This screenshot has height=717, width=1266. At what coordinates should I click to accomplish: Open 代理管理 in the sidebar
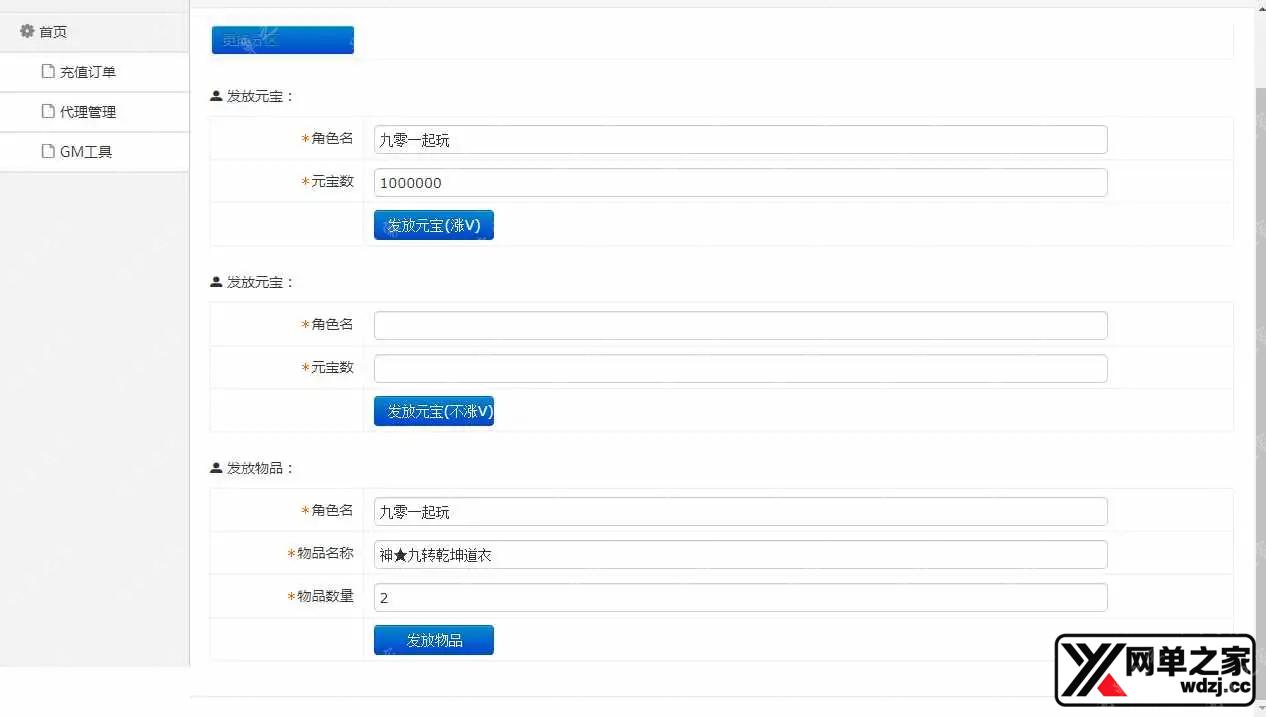(88, 112)
